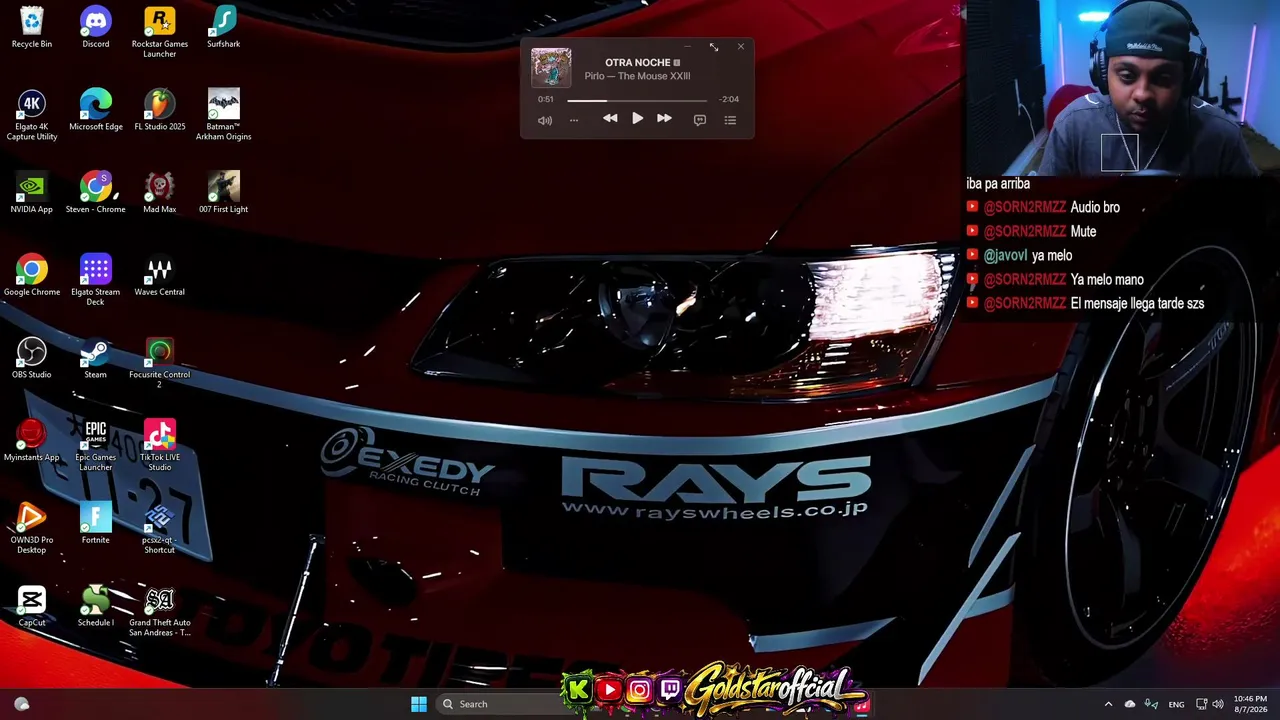
Task: Click the "Pirlo — The Mouse XXIII" link
Action: (x=637, y=76)
